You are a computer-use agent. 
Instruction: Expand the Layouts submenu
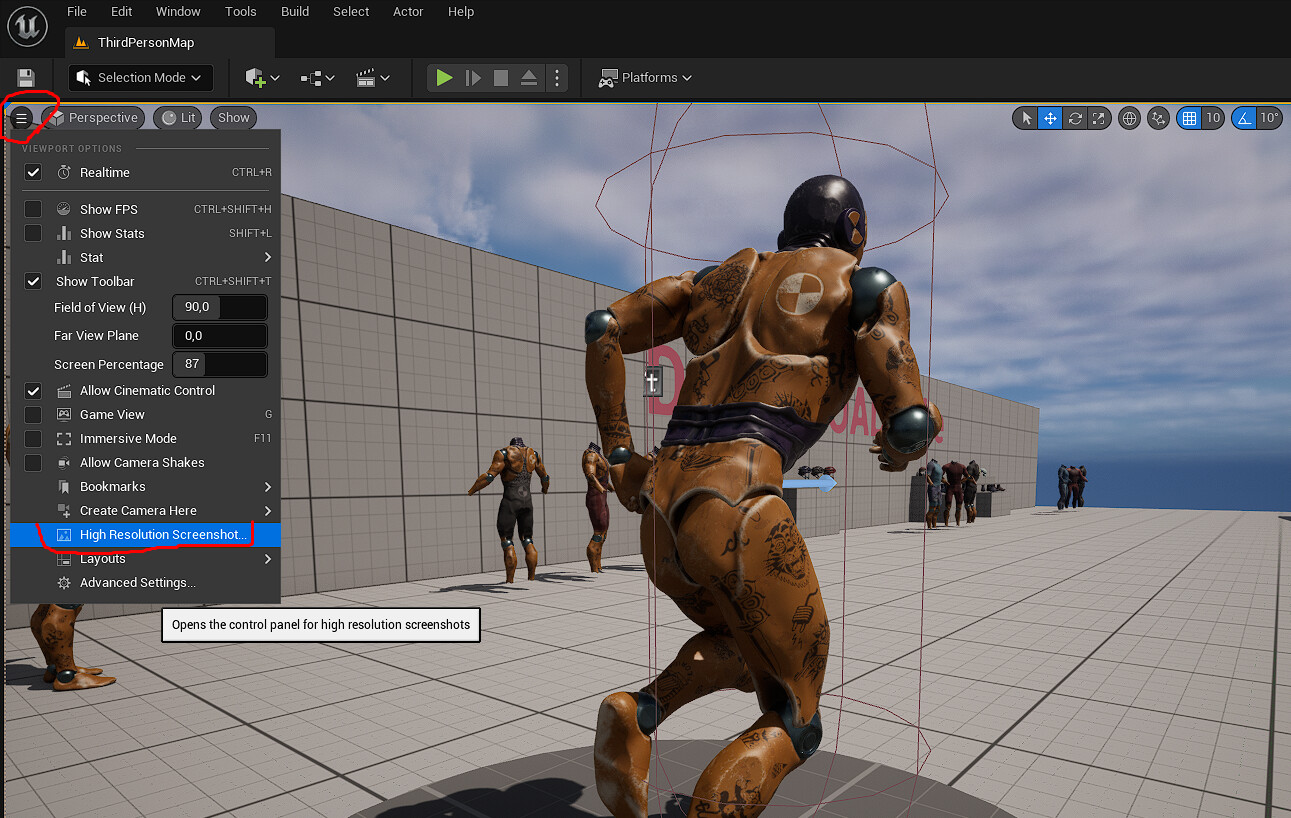145,558
